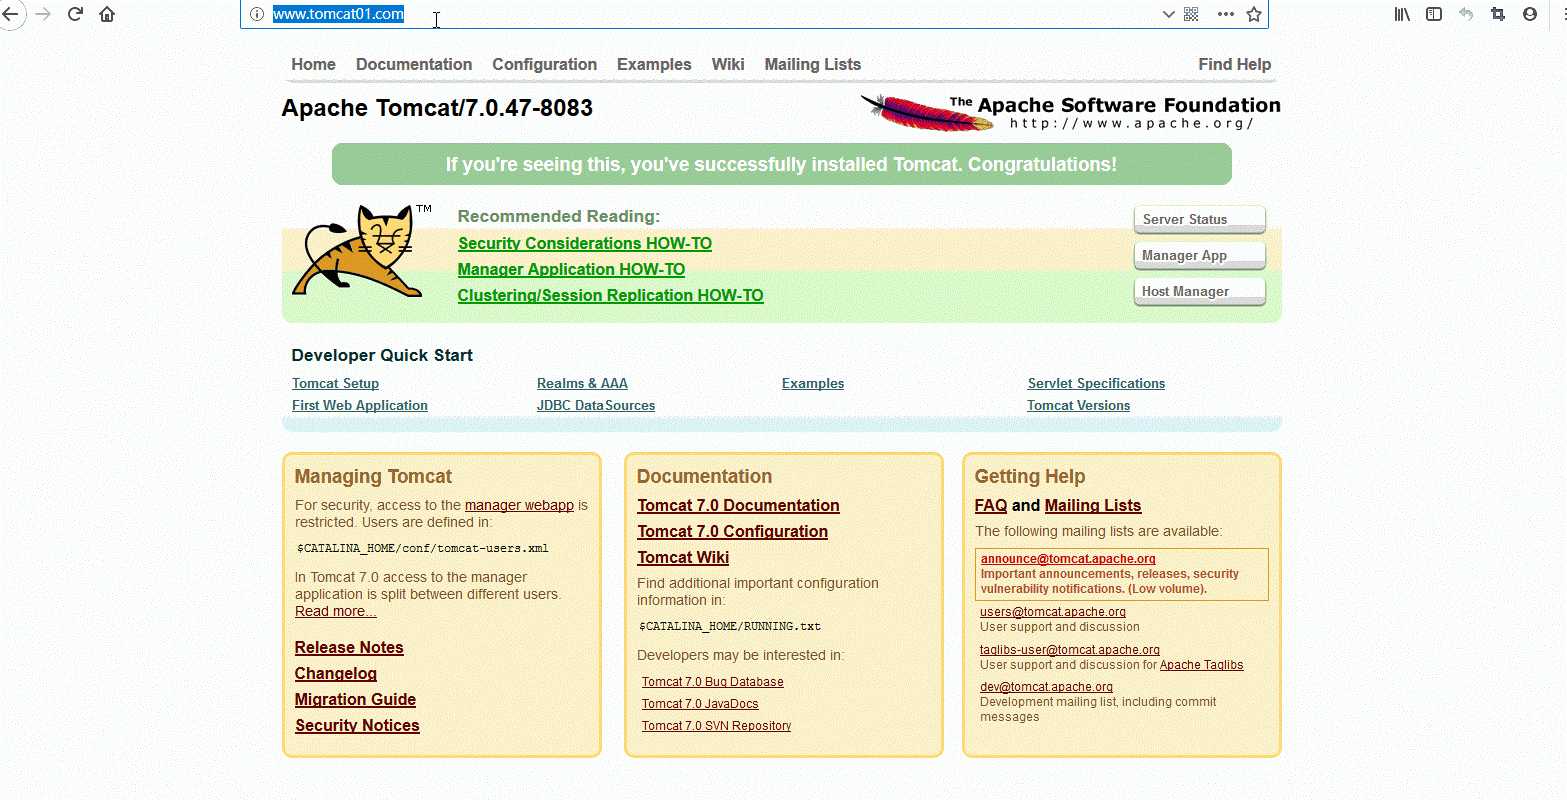Open Security Considerations HOW-TO link

(x=585, y=243)
